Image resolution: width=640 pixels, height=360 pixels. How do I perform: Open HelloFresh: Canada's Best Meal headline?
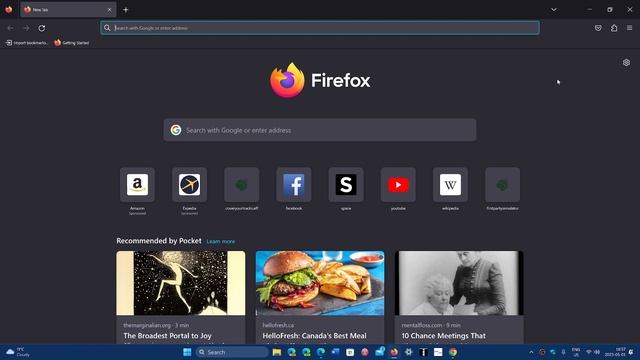click(x=314, y=336)
